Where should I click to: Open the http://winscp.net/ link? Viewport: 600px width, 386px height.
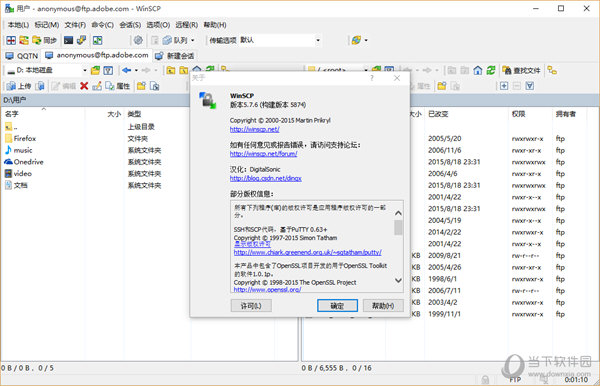(254, 130)
